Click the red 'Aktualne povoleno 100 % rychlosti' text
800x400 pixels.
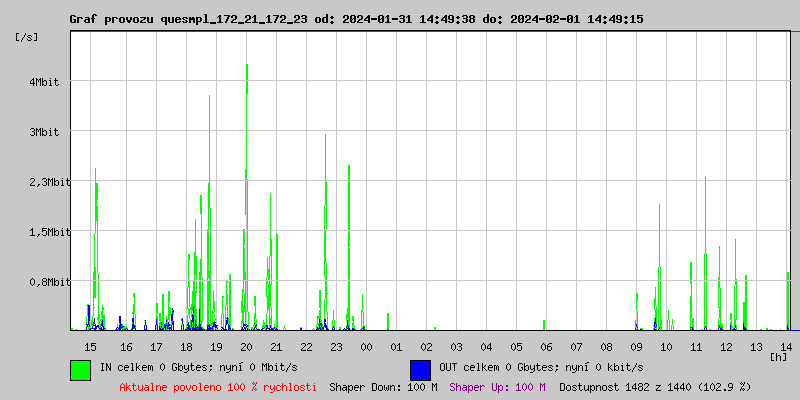tap(218, 386)
